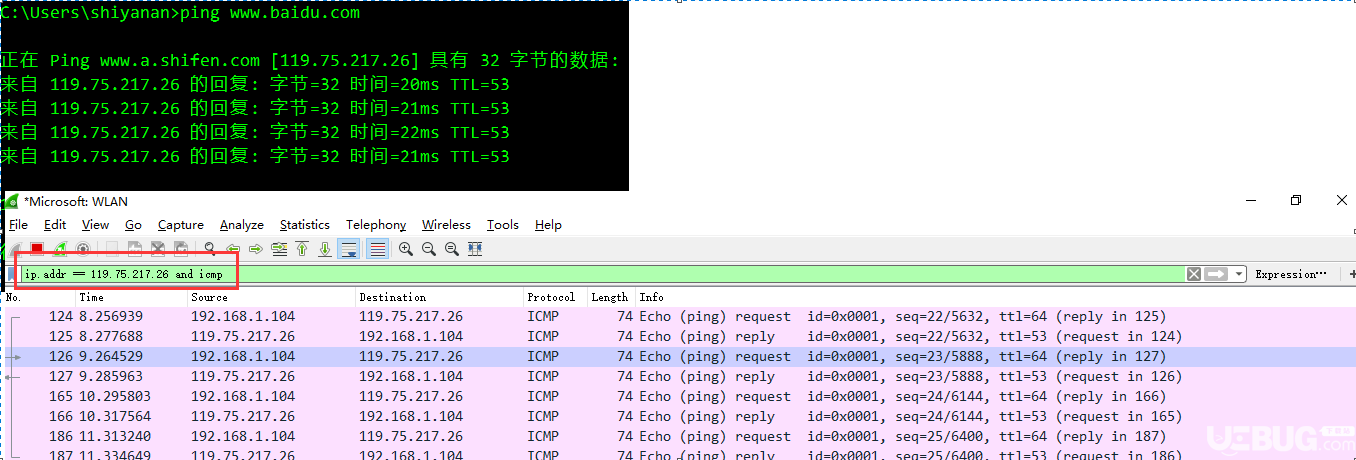Open capture options dialog icon

click(83, 249)
